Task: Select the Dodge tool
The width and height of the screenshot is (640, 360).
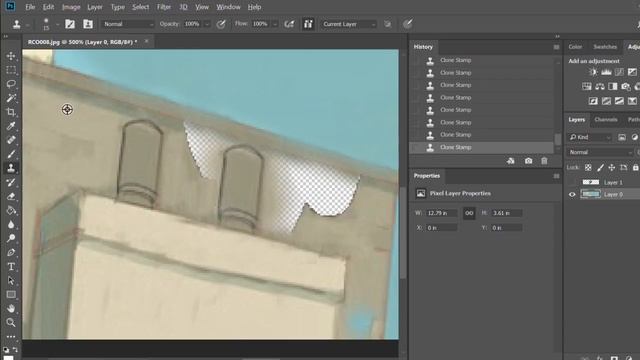Action: pos(11,238)
